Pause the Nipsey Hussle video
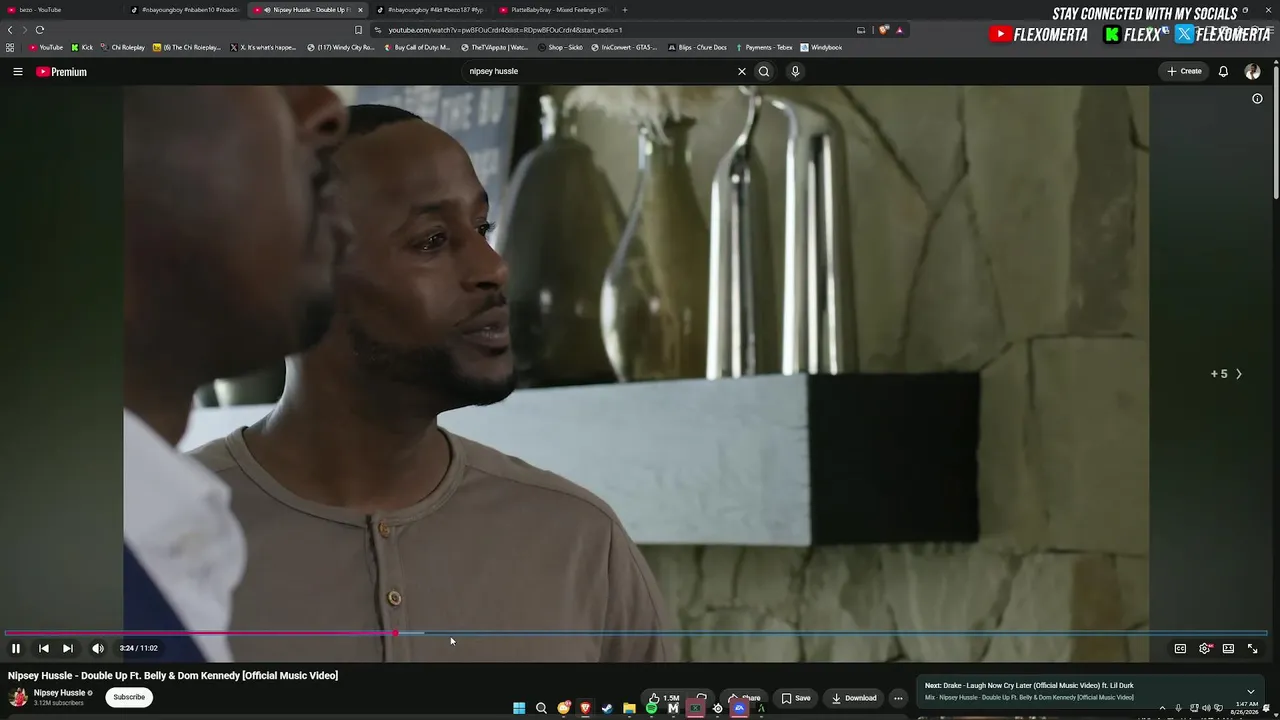Viewport: 1280px width, 720px height. click(x=16, y=648)
